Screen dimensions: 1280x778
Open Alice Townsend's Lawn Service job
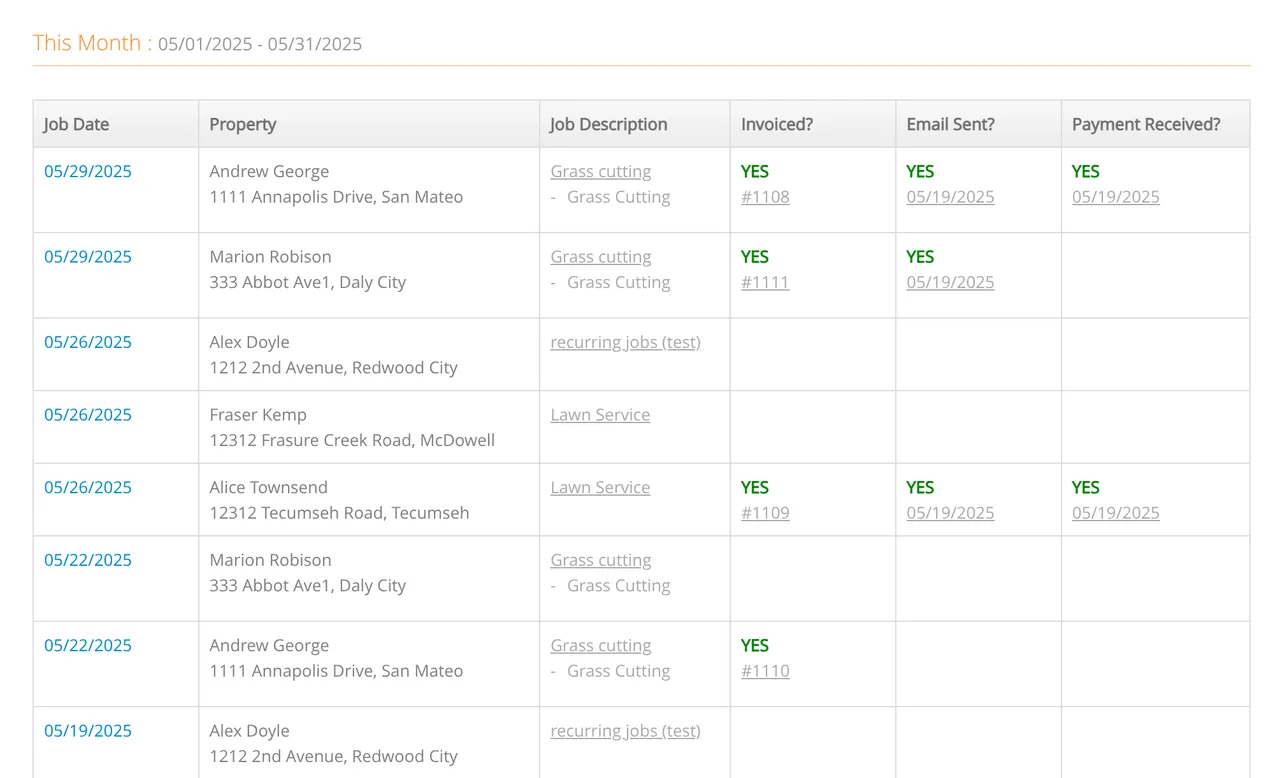point(600,487)
